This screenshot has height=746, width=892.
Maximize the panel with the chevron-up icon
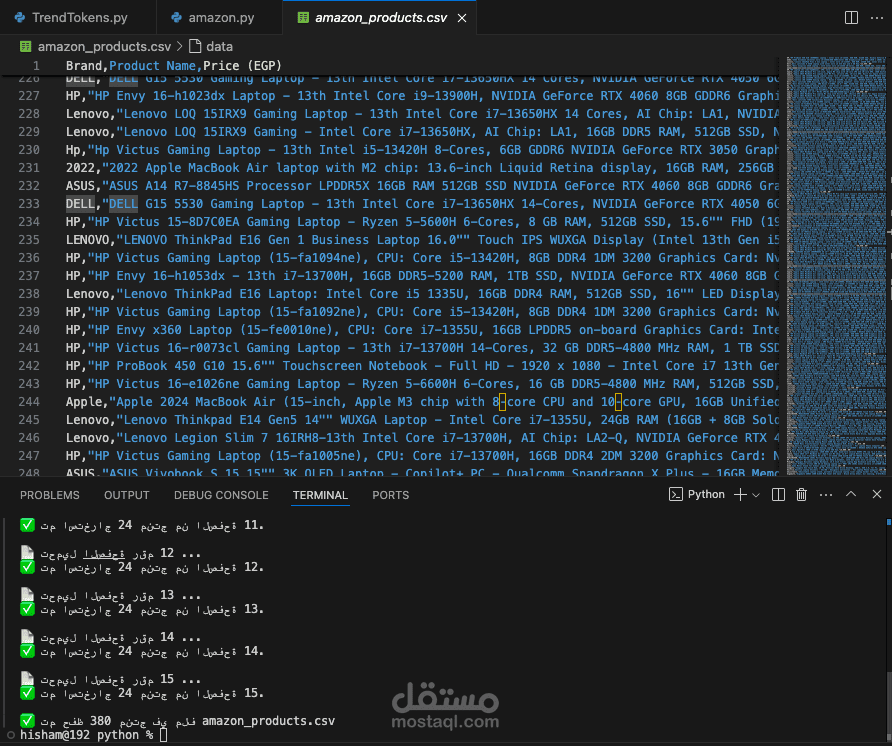(850, 494)
